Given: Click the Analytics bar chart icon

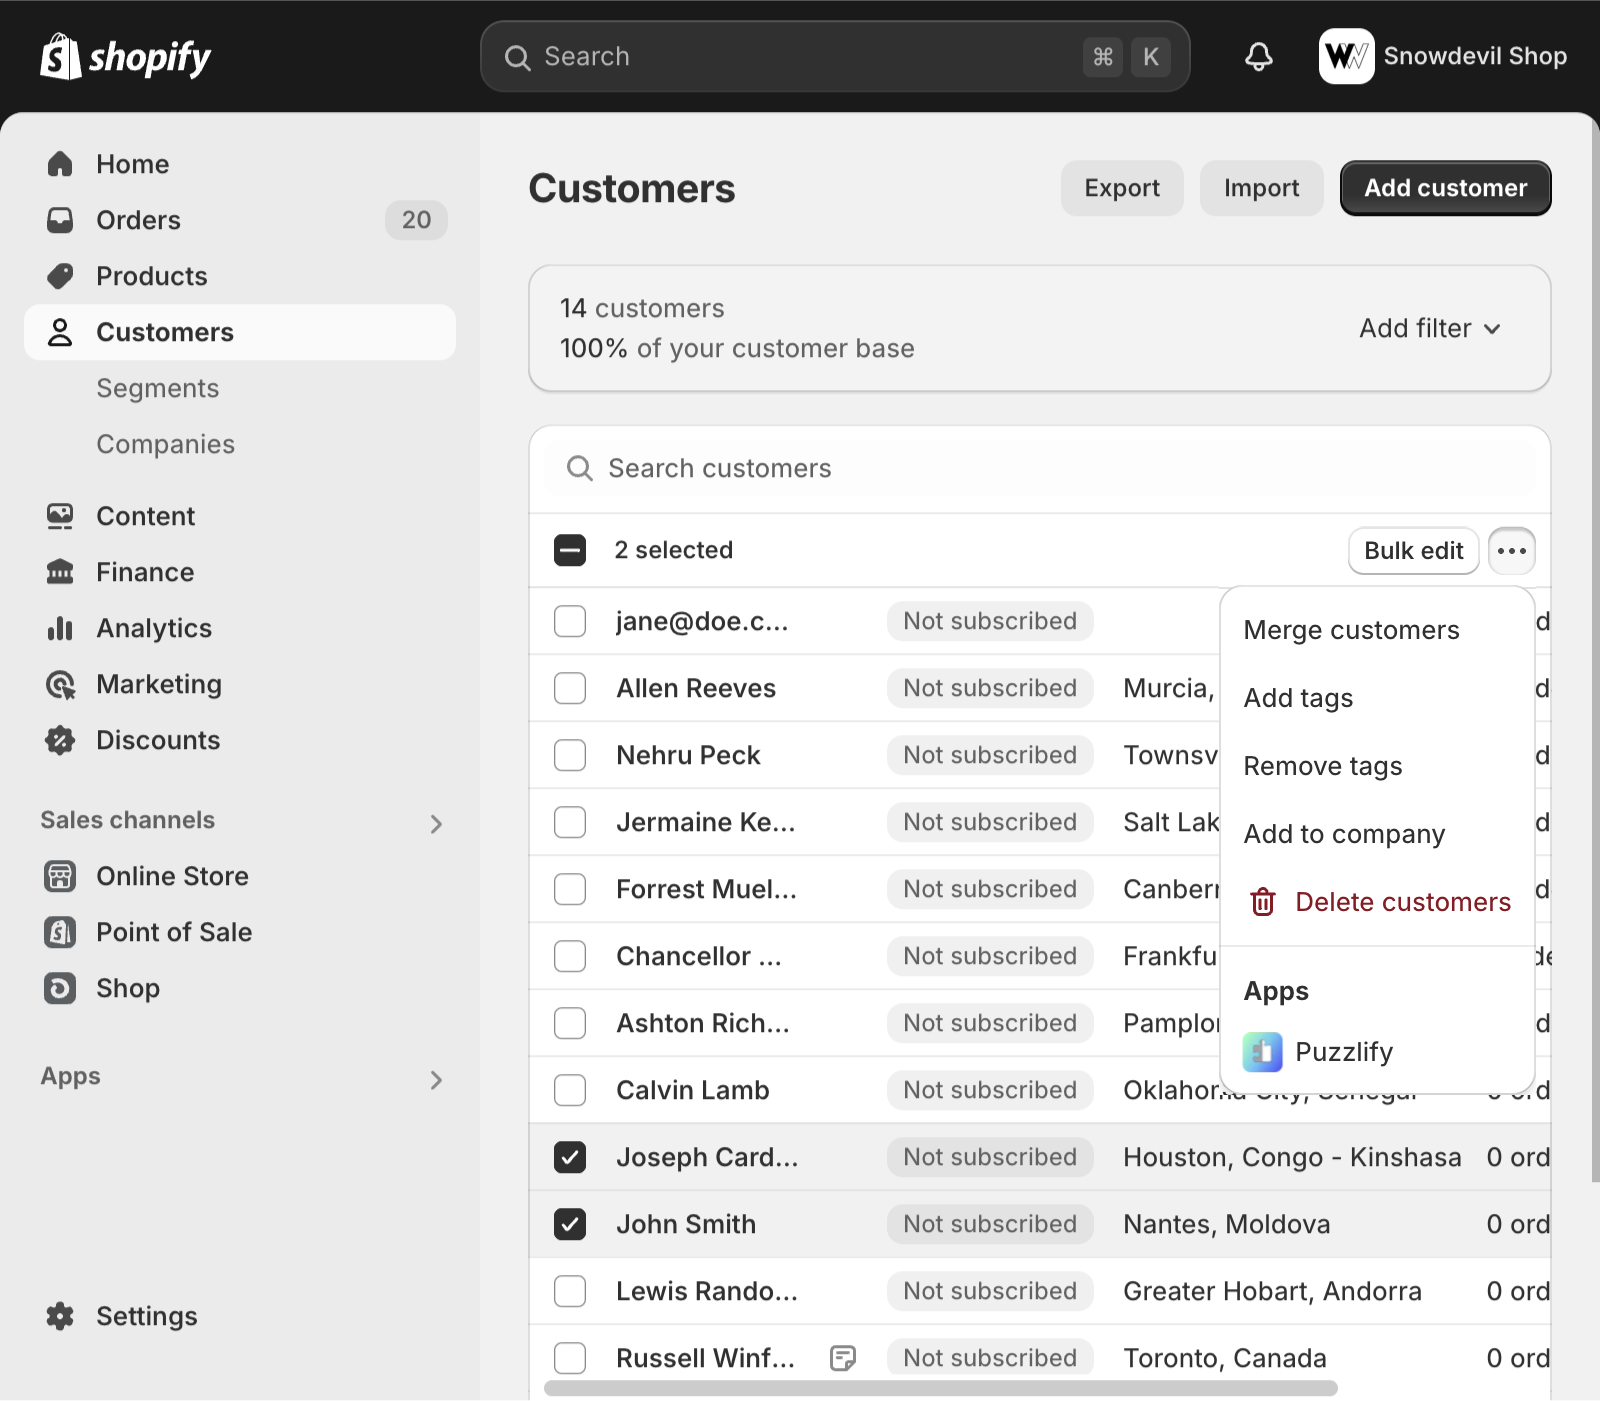Looking at the screenshot, I should coord(60,628).
